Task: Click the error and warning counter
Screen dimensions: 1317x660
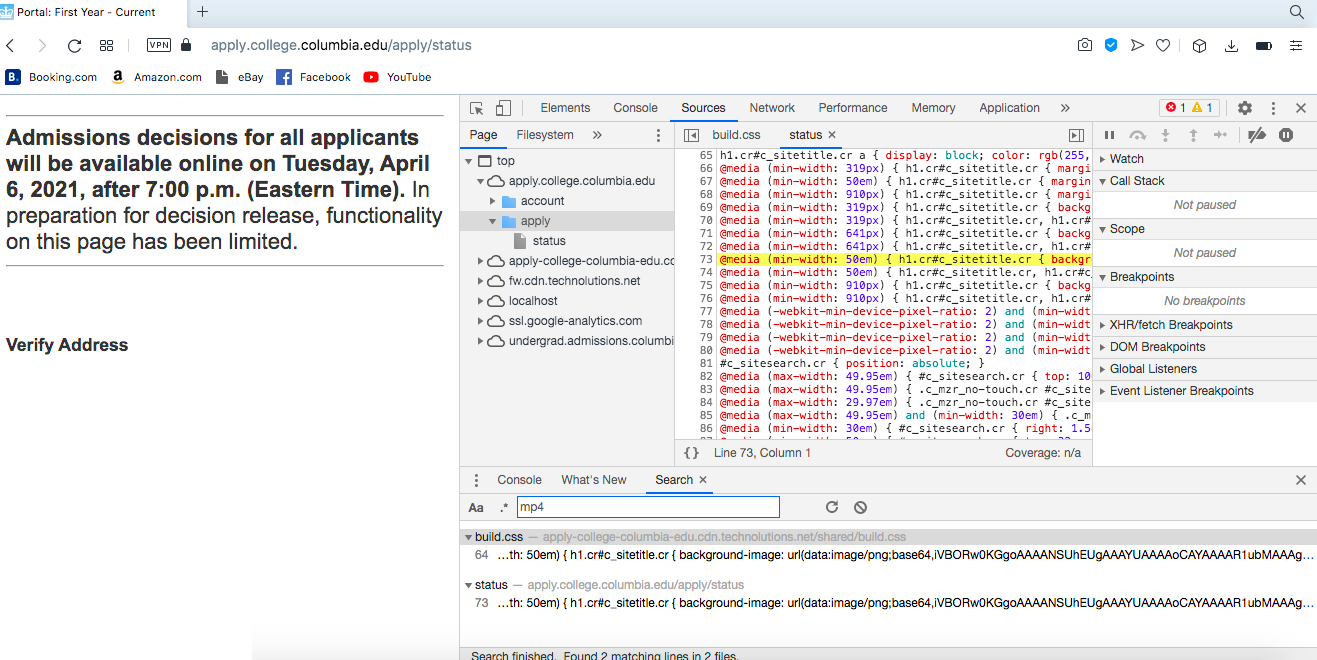Action: [1188, 108]
